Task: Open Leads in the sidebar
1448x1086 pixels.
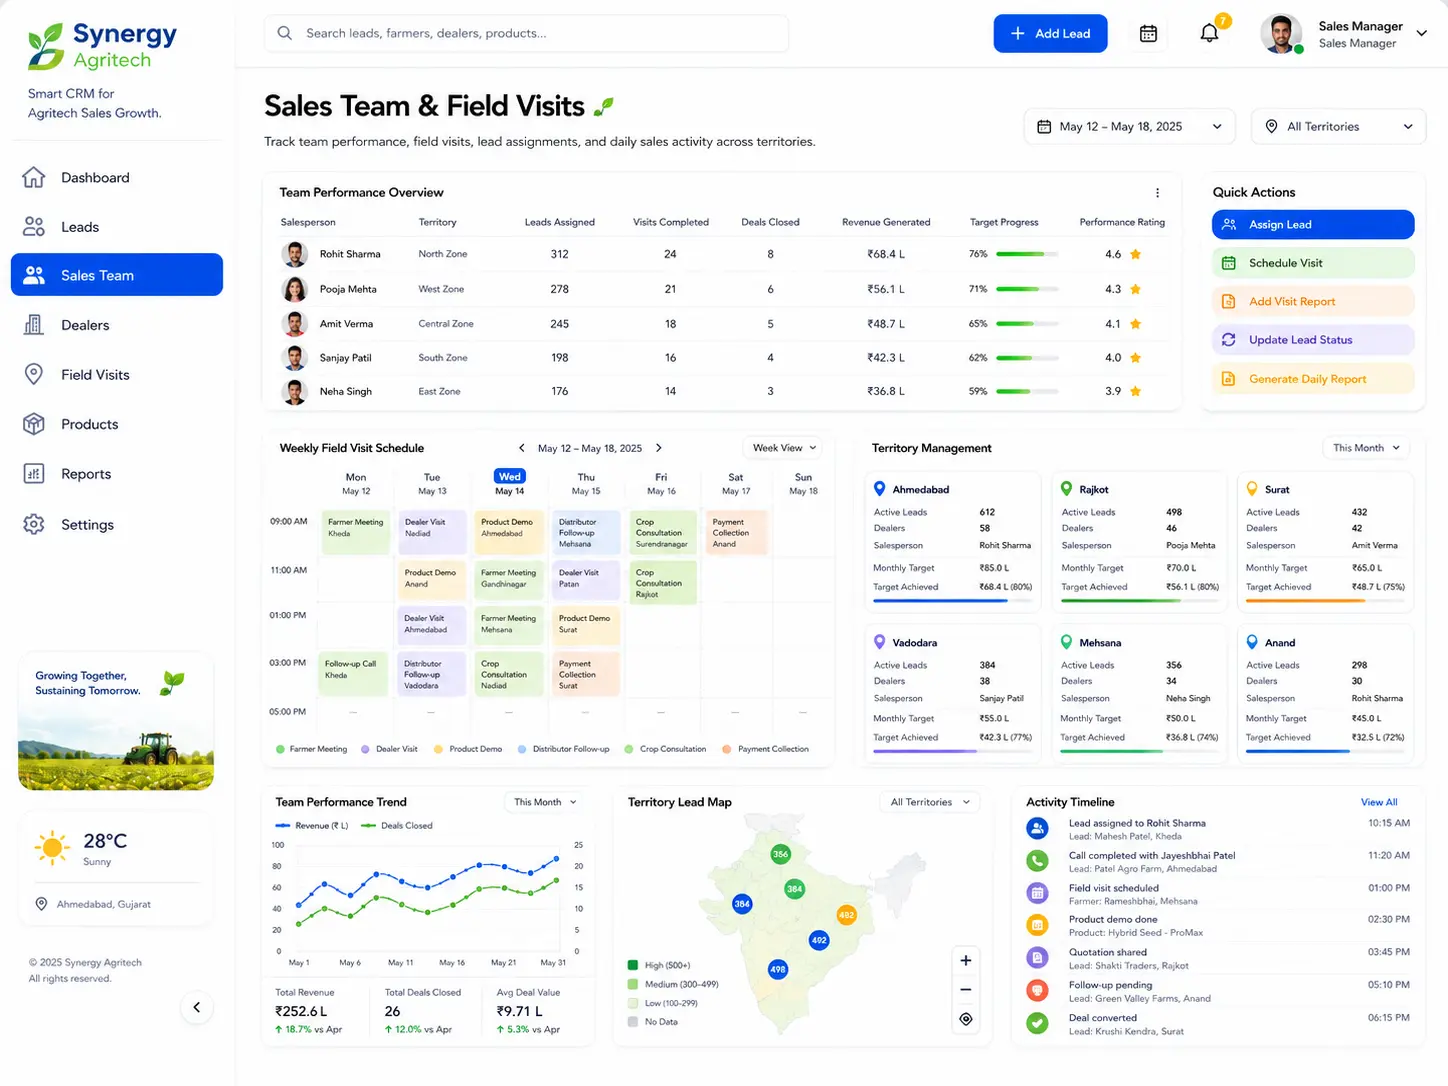Action: pos(117,227)
